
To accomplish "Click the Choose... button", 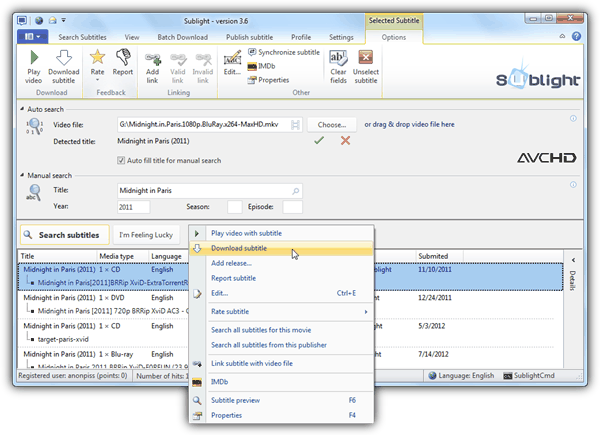I will pyautogui.click(x=332, y=125).
